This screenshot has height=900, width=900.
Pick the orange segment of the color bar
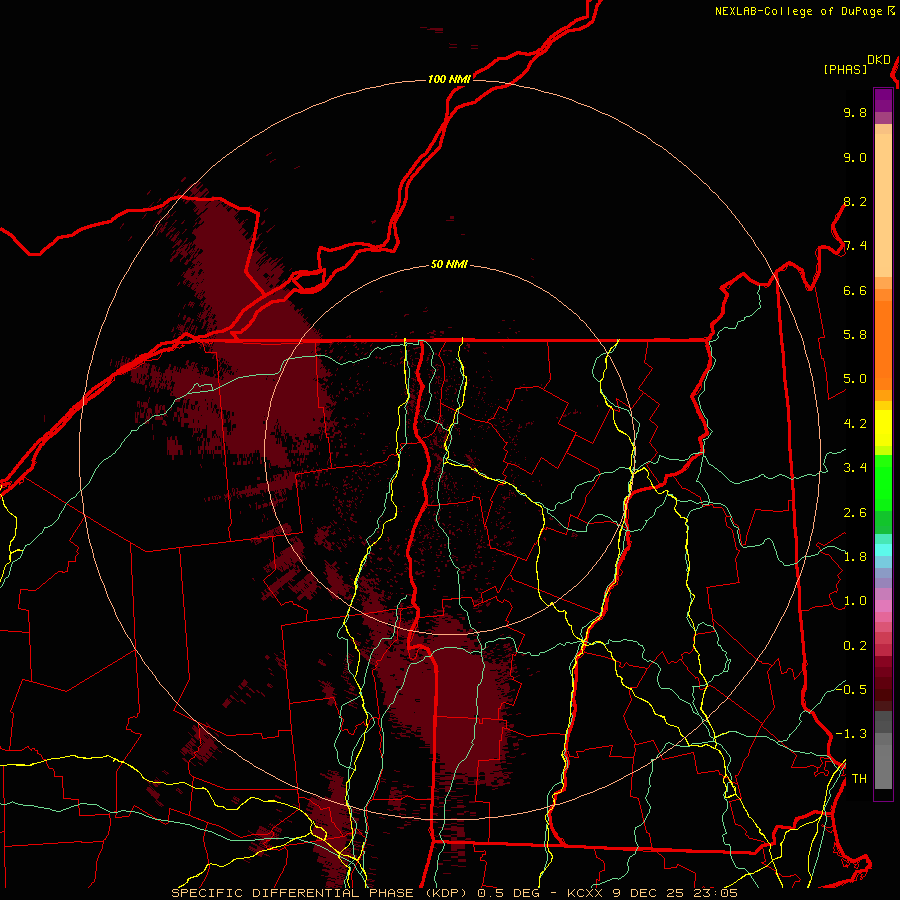click(883, 345)
